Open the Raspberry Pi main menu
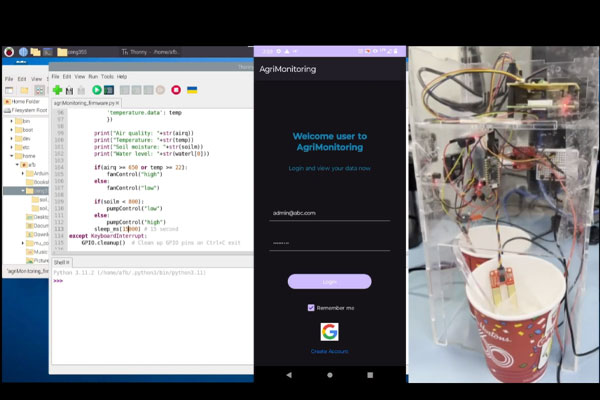The height and width of the screenshot is (400, 600). 9,52
